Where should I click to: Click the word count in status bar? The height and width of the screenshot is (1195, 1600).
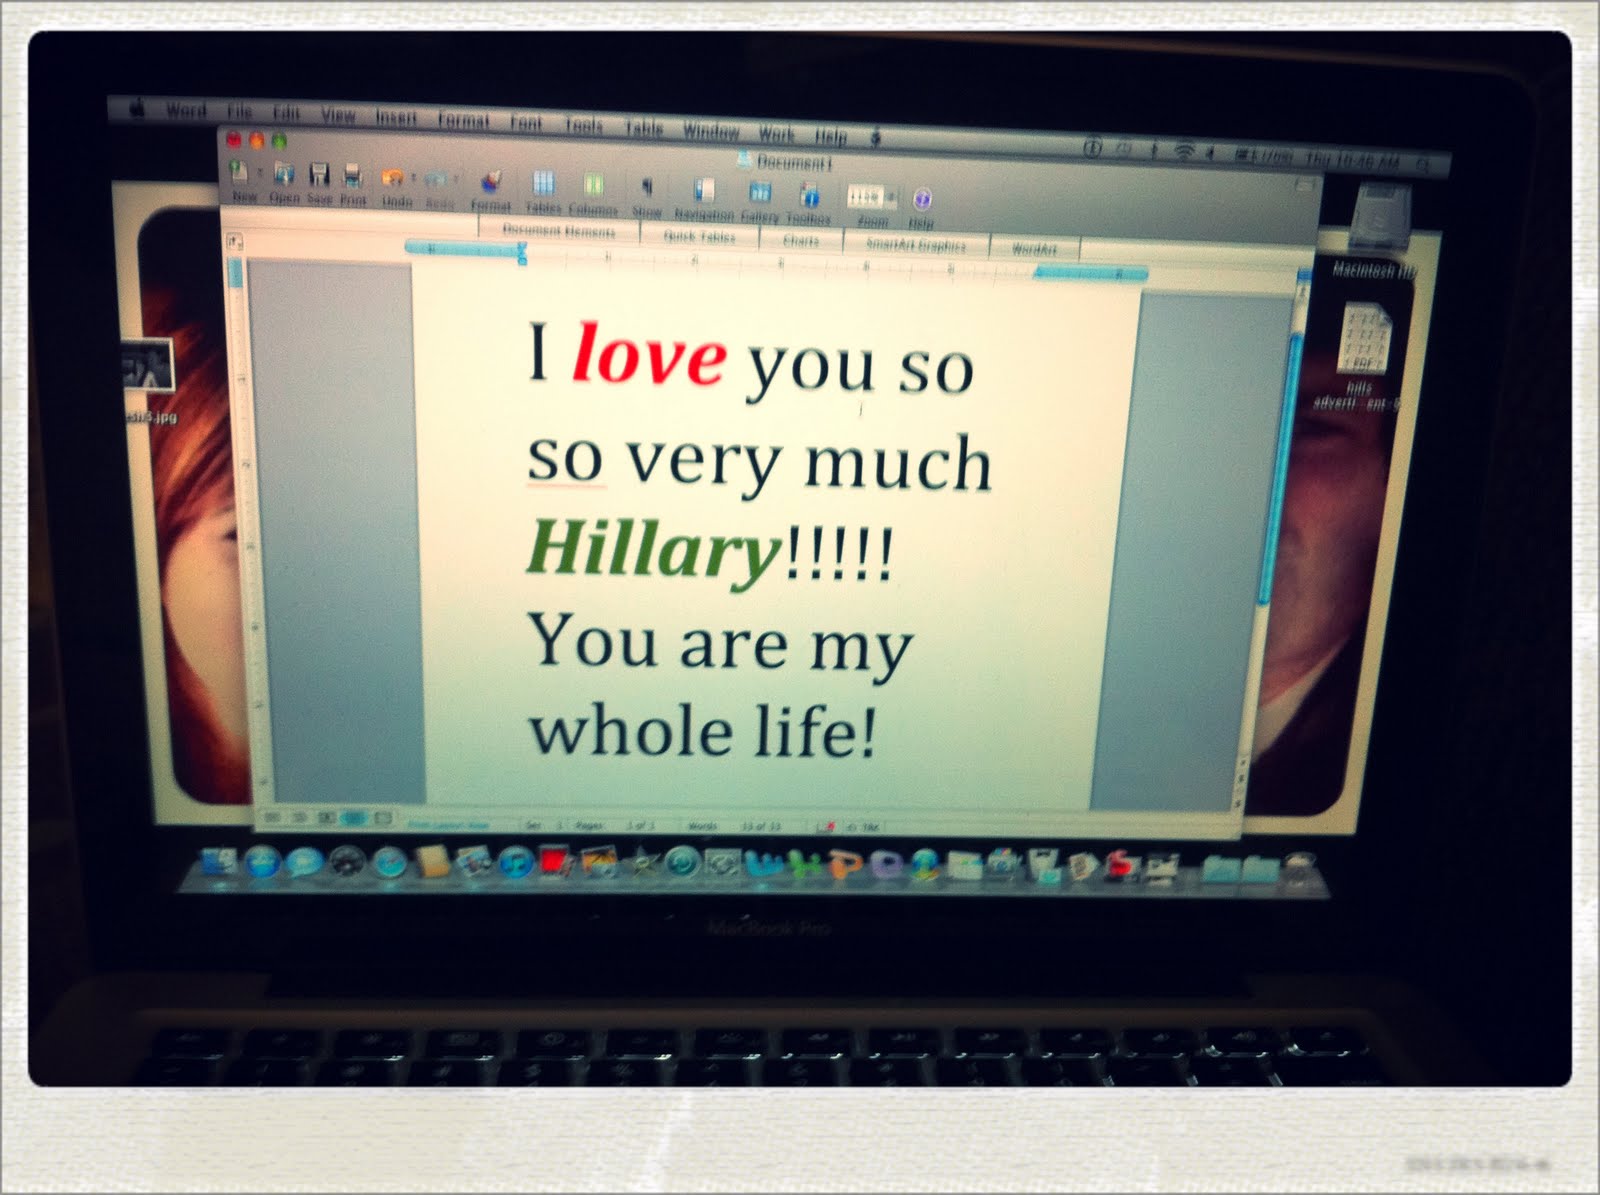(735, 827)
